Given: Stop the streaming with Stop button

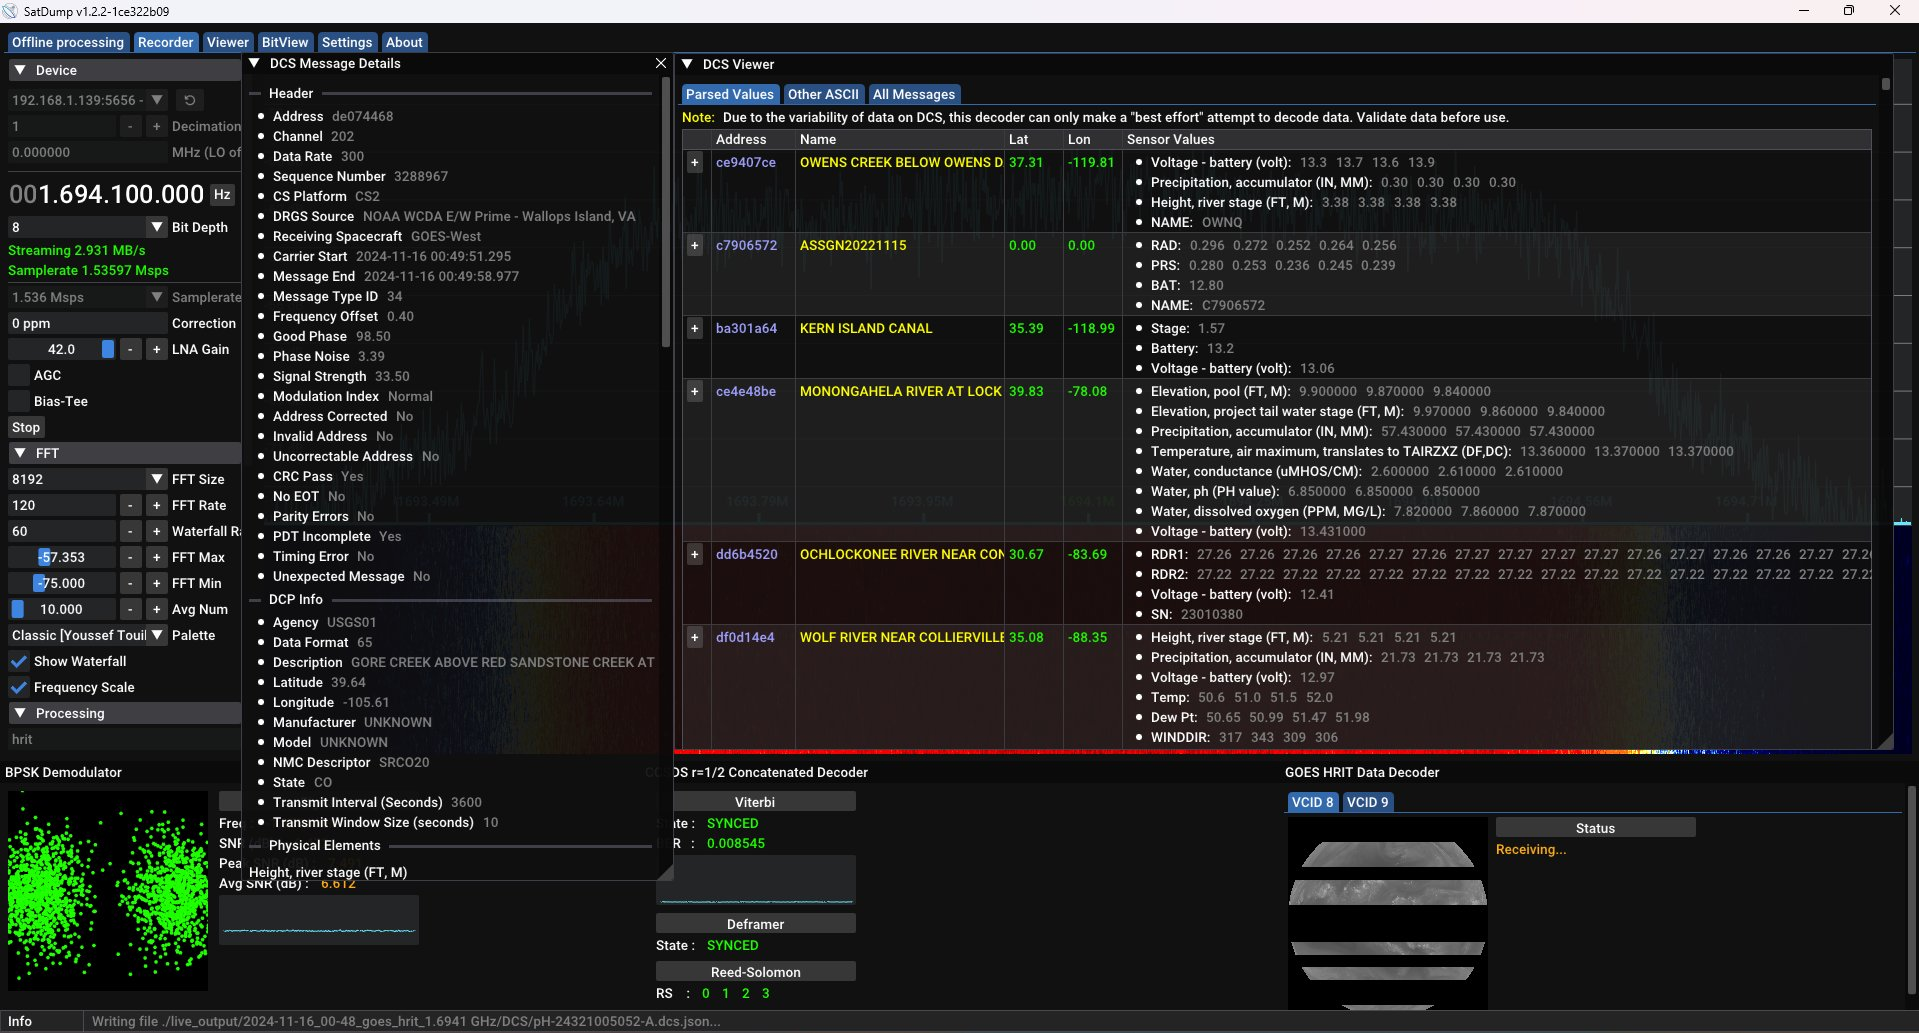Looking at the screenshot, I should point(26,427).
